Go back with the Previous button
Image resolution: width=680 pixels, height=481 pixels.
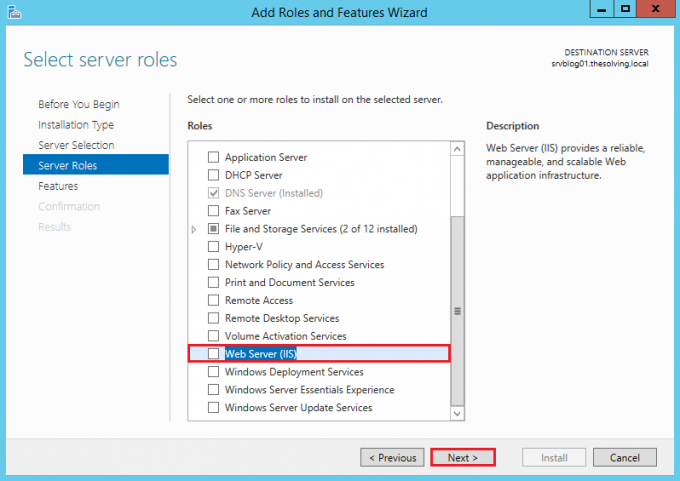coord(392,457)
